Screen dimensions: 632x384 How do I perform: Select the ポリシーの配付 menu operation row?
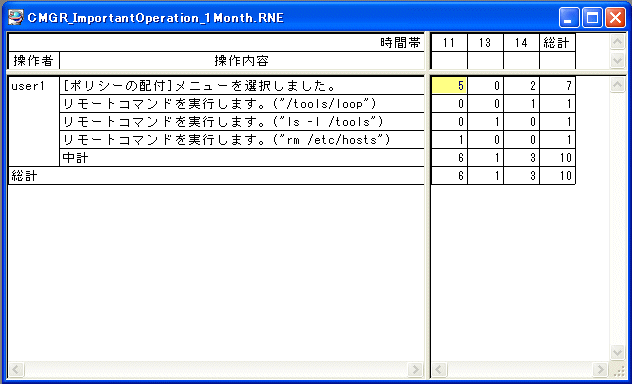tap(242, 85)
